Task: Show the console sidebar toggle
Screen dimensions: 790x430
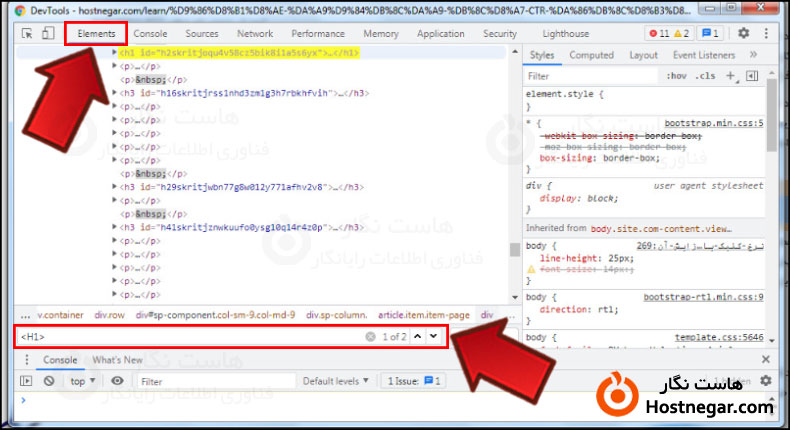Action: point(27,381)
